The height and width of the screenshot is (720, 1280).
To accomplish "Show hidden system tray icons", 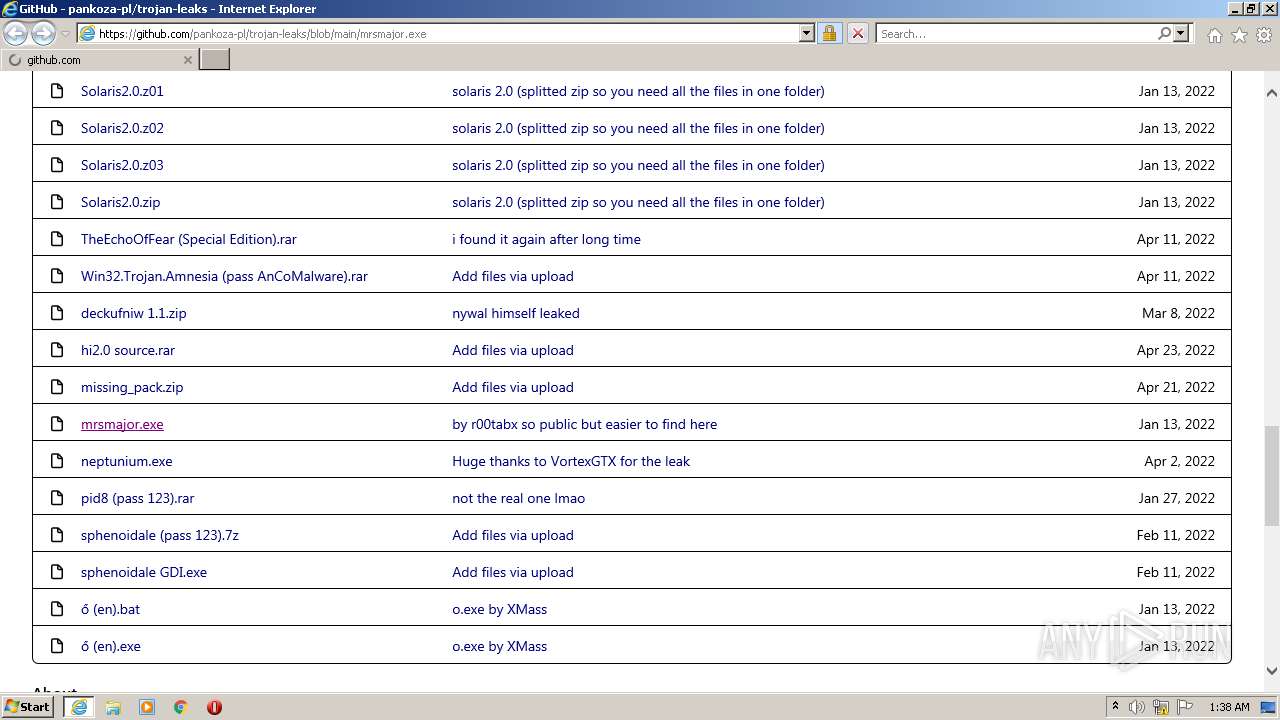I will pos(1115,707).
